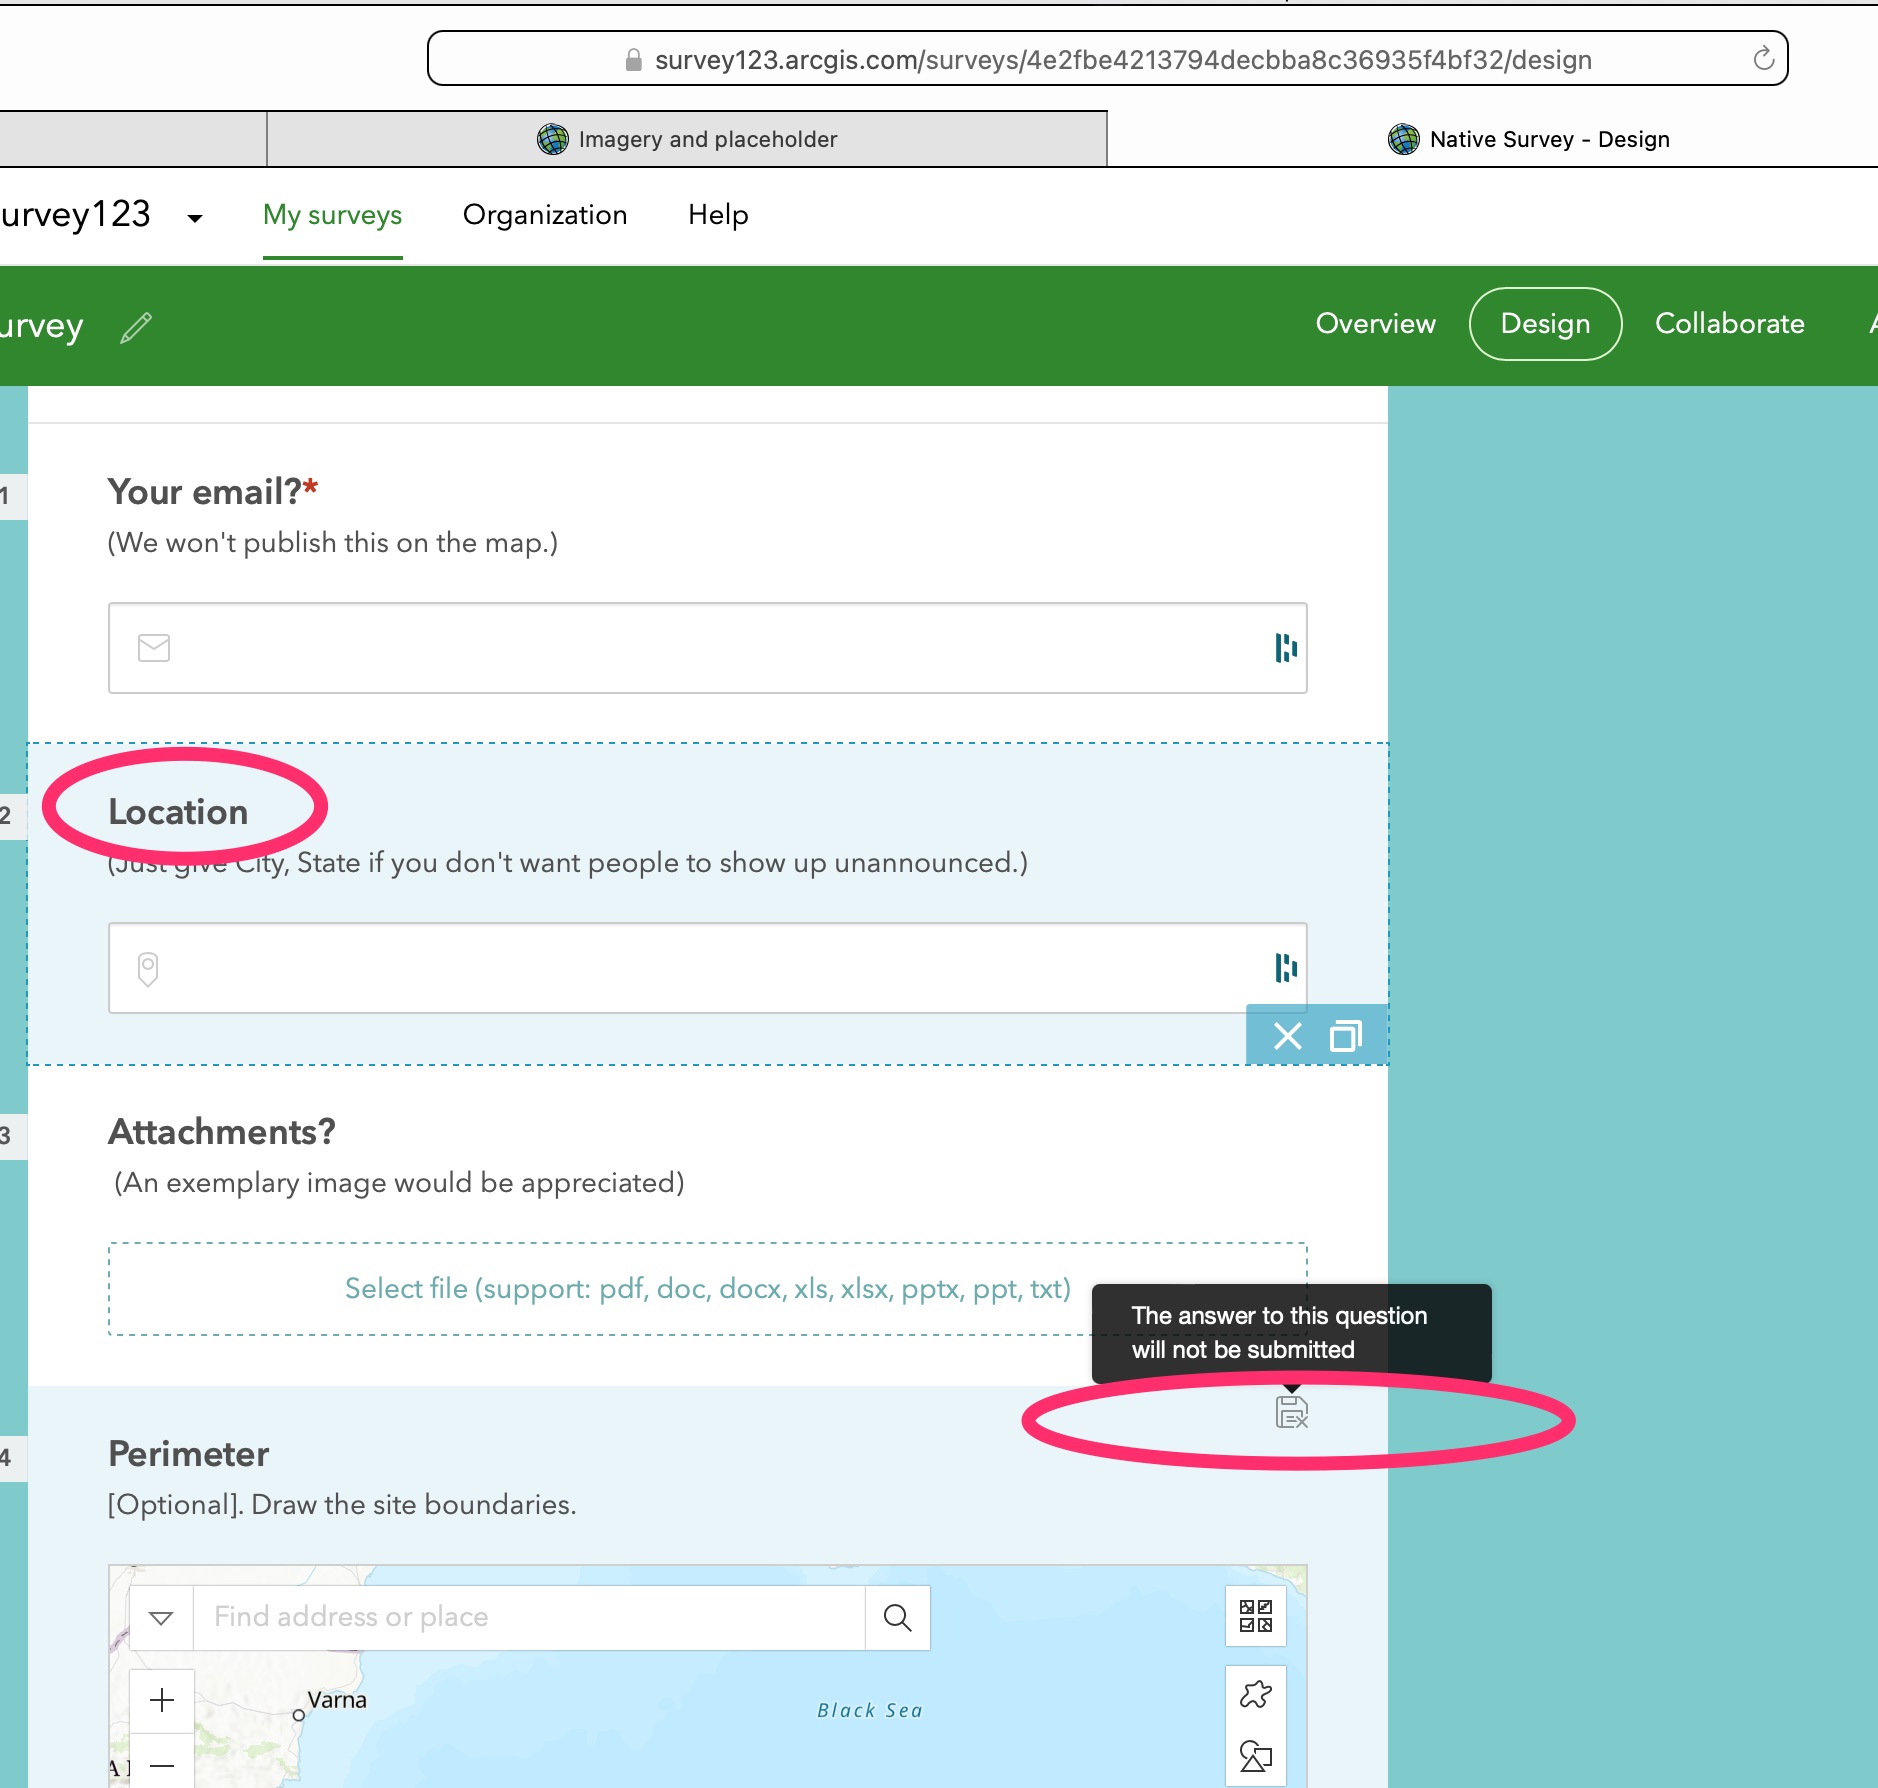The height and width of the screenshot is (1788, 1878).
Task: Duplicate the Location question
Action: click(x=1345, y=1036)
